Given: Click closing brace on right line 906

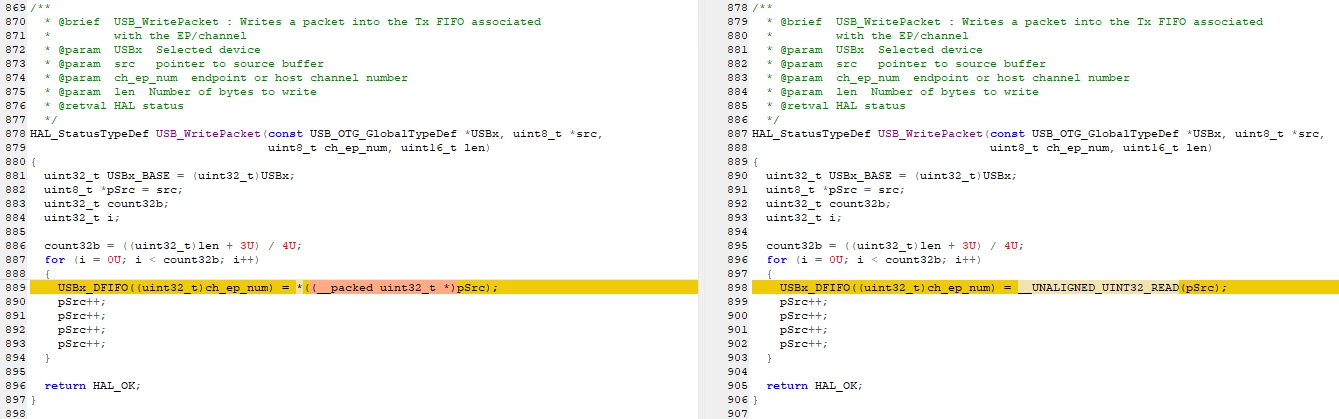Looking at the screenshot, I should pos(755,399).
